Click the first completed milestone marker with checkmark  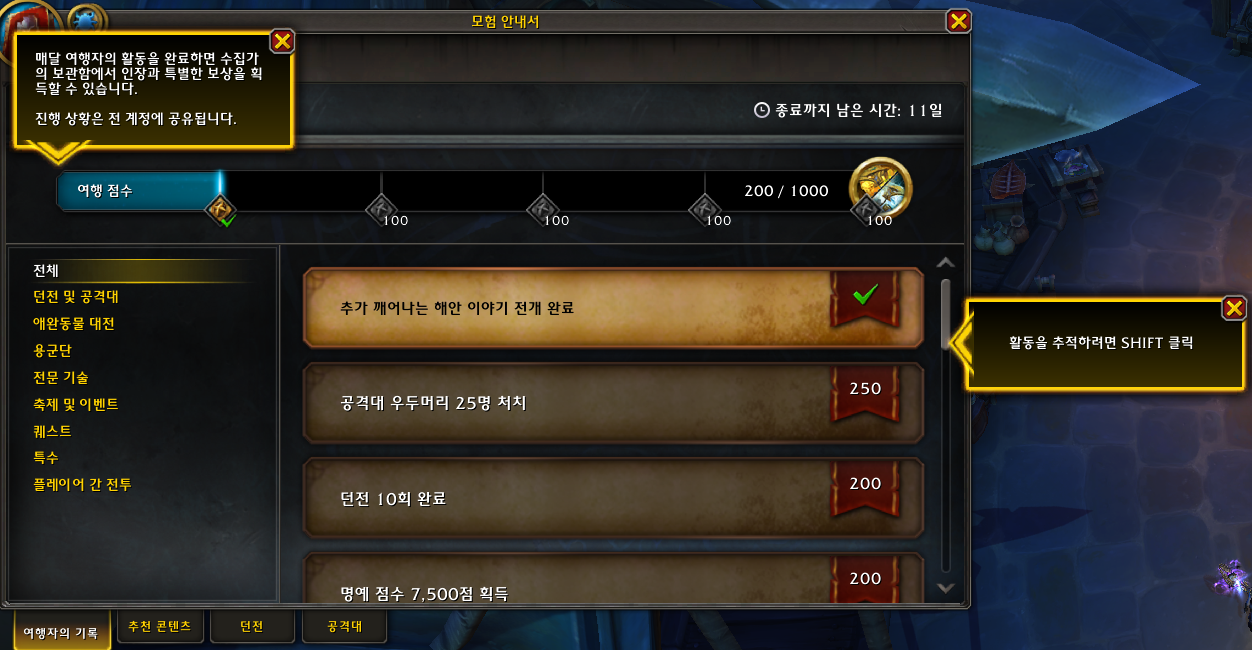[x=220, y=209]
